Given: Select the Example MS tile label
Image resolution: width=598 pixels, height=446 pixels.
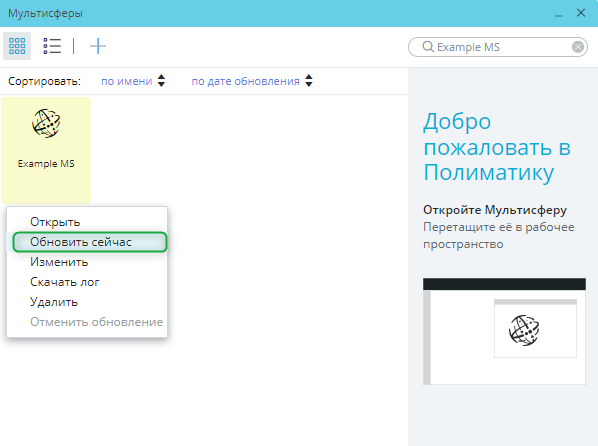Looking at the screenshot, I should 46,164.
